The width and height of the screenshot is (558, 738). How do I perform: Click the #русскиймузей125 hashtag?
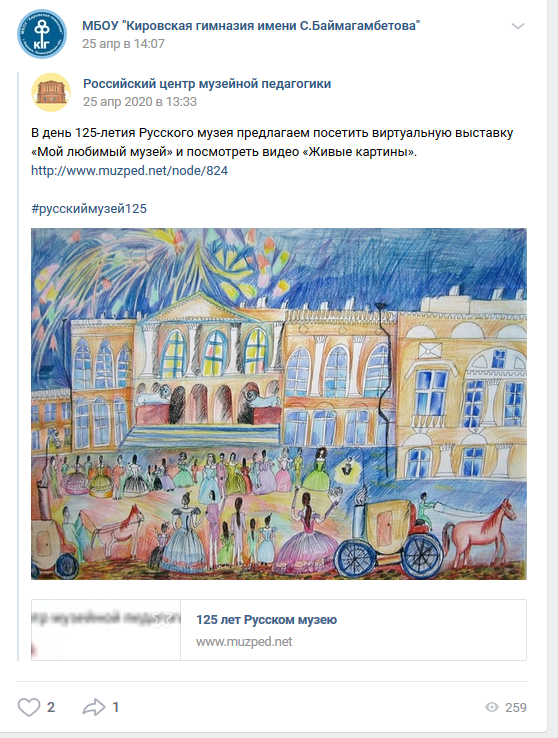click(89, 209)
